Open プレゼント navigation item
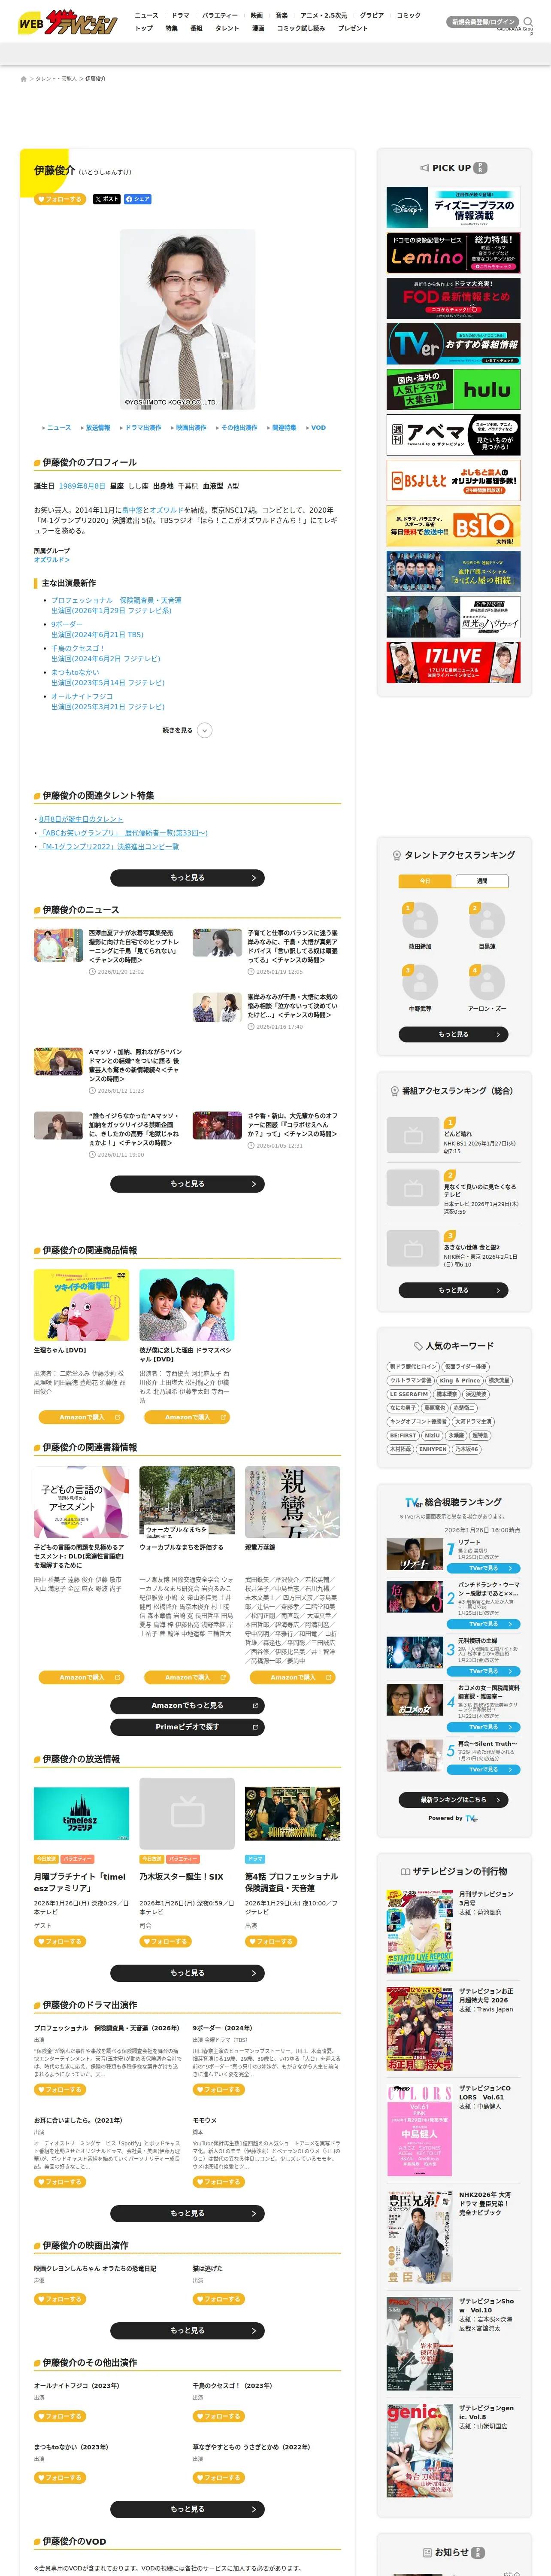Viewport: 551px width, 2576px height. click(353, 28)
